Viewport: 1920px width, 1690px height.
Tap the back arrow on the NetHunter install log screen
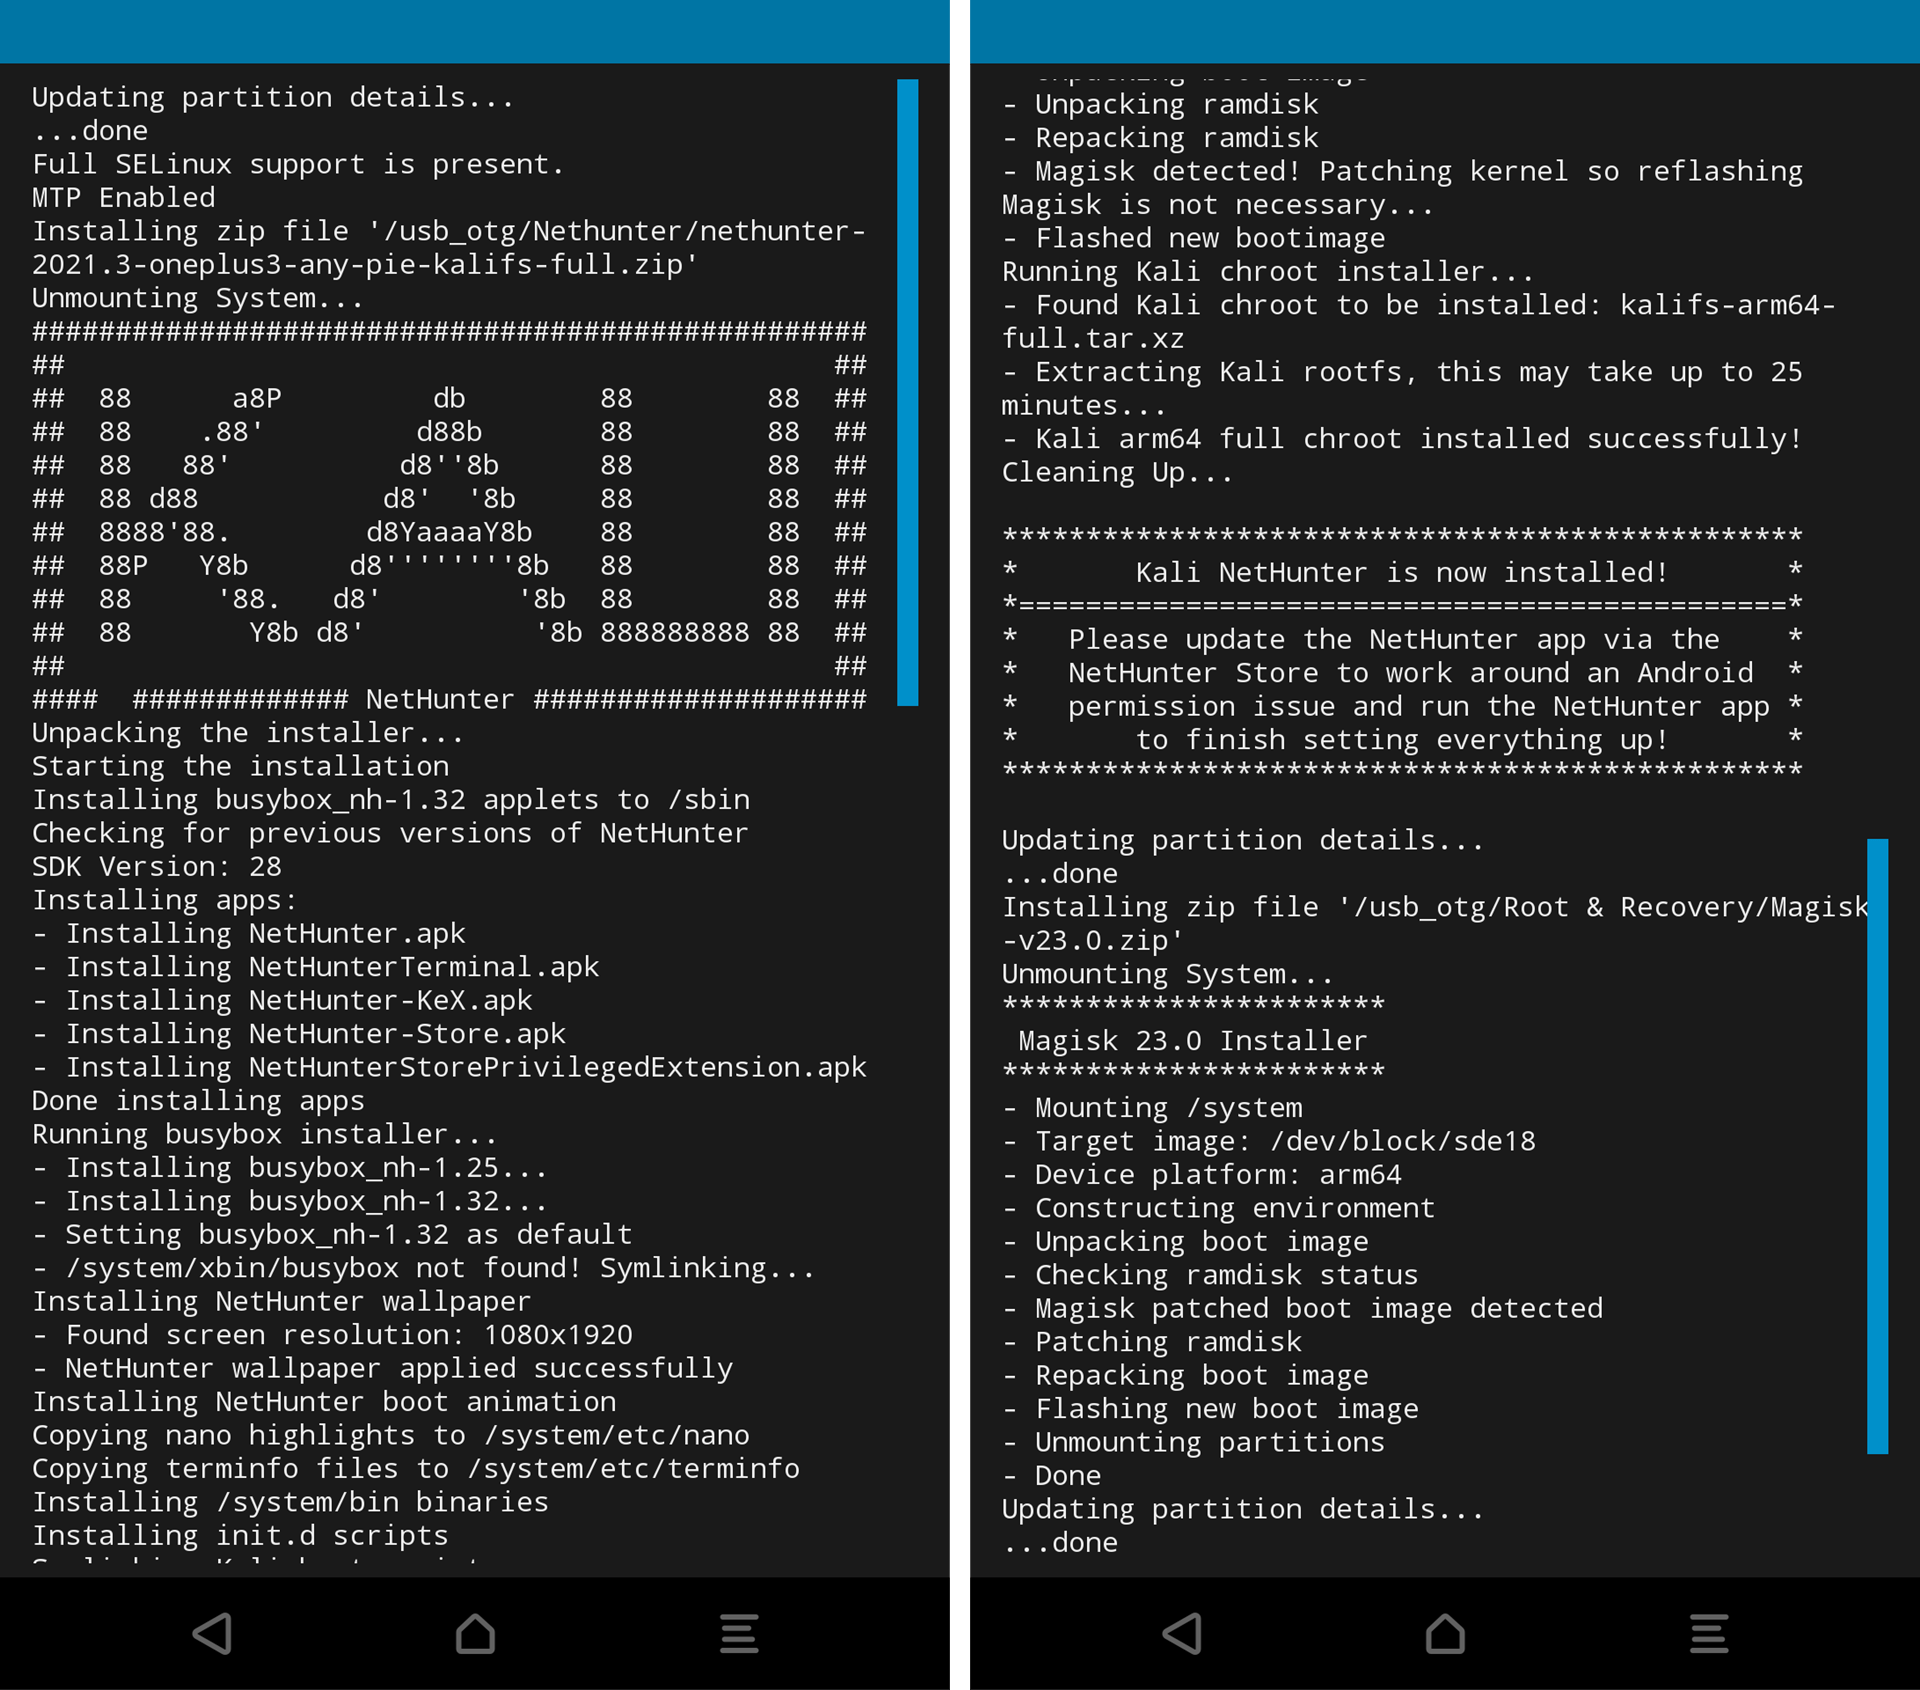212,1633
